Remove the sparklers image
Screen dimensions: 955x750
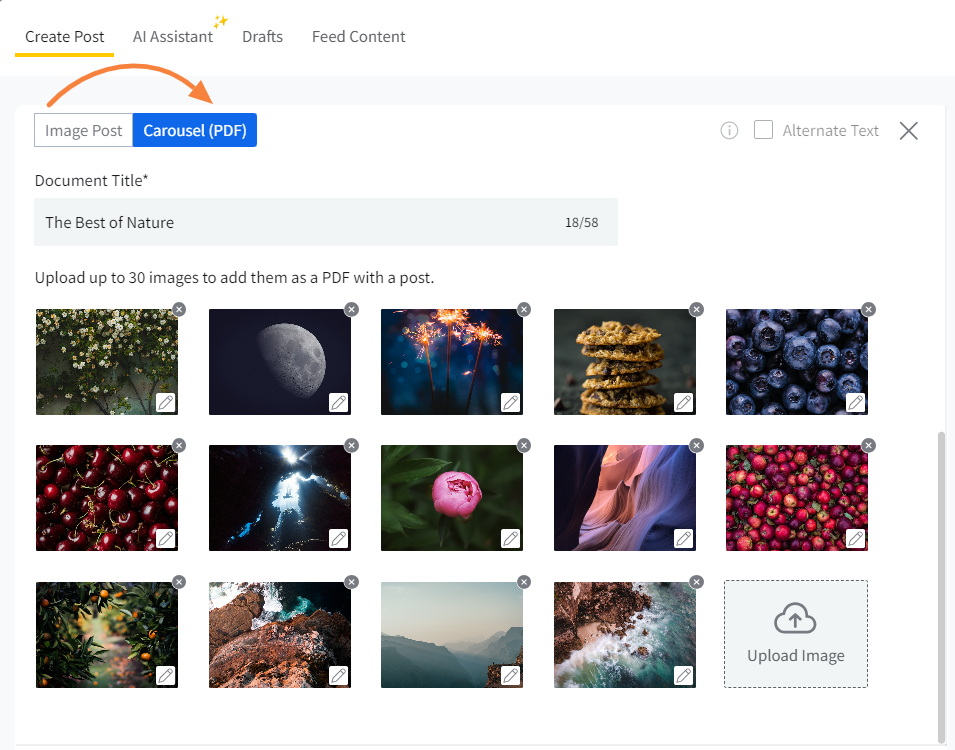(x=524, y=309)
